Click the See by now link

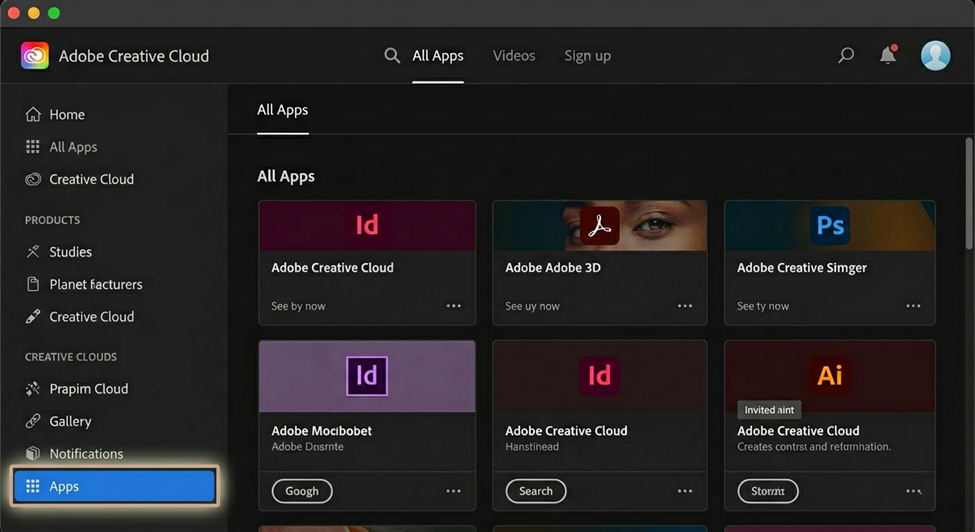pyautogui.click(x=298, y=306)
